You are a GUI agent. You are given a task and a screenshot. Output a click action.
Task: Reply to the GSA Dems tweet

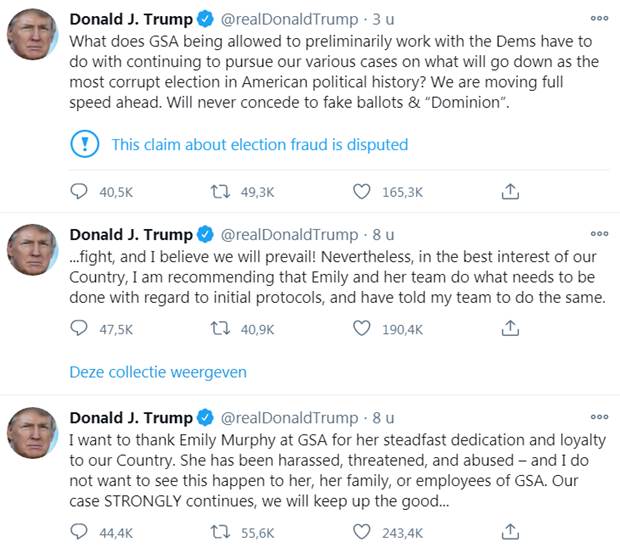(x=79, y=190)
